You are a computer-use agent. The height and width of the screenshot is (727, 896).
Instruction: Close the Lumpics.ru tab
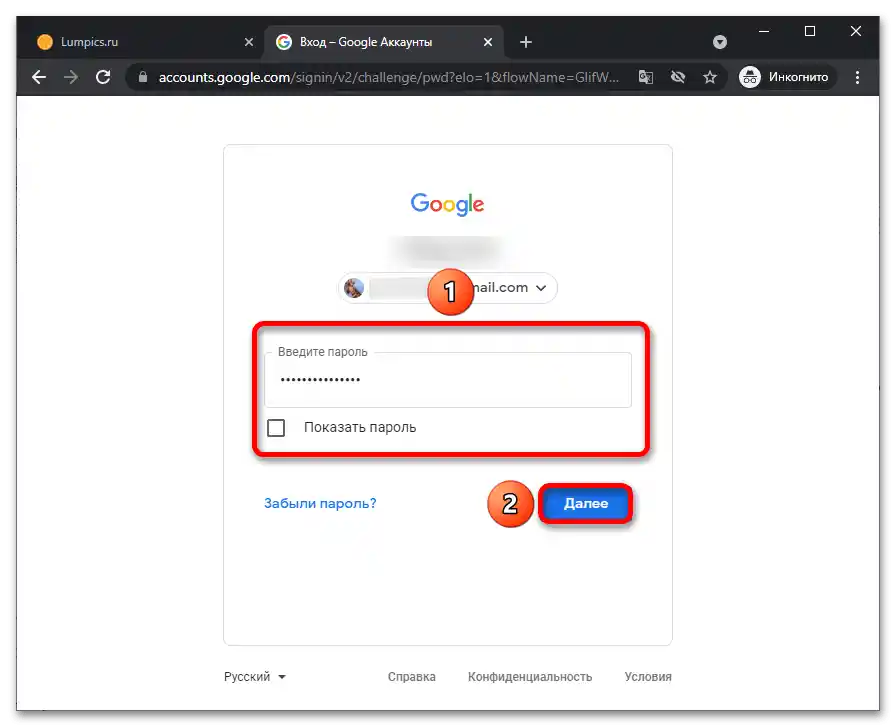pos(249,42)
